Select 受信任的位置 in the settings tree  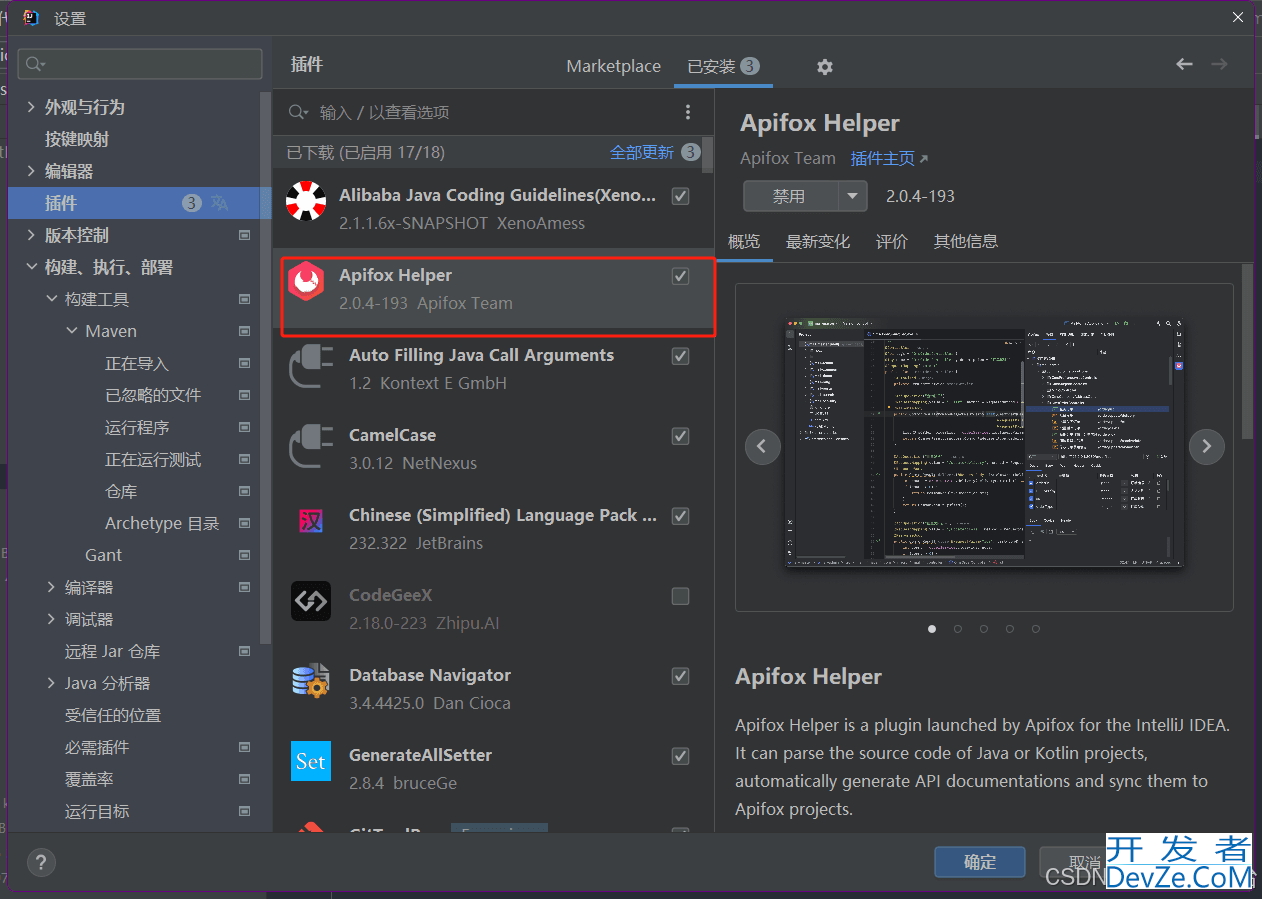coord(113,715)
